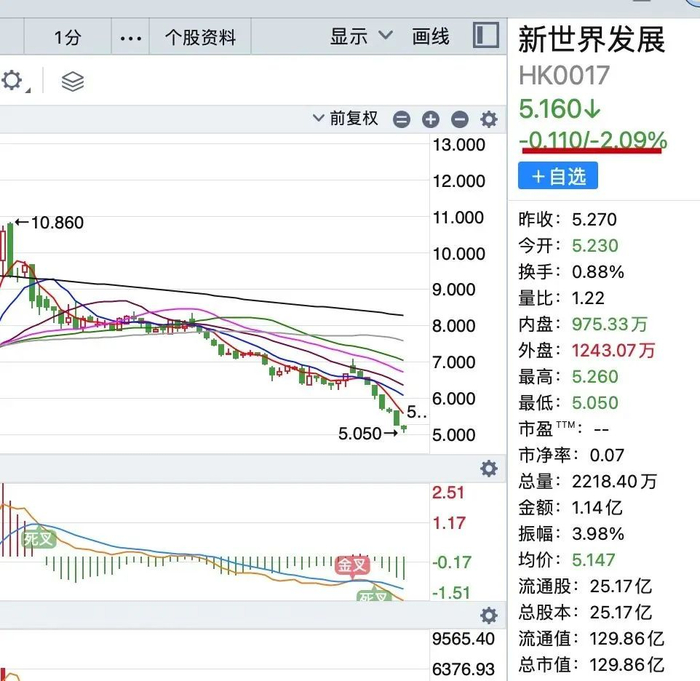
Task: Click the equals-sign reset zoom icon
Action: tap(401, 119)
